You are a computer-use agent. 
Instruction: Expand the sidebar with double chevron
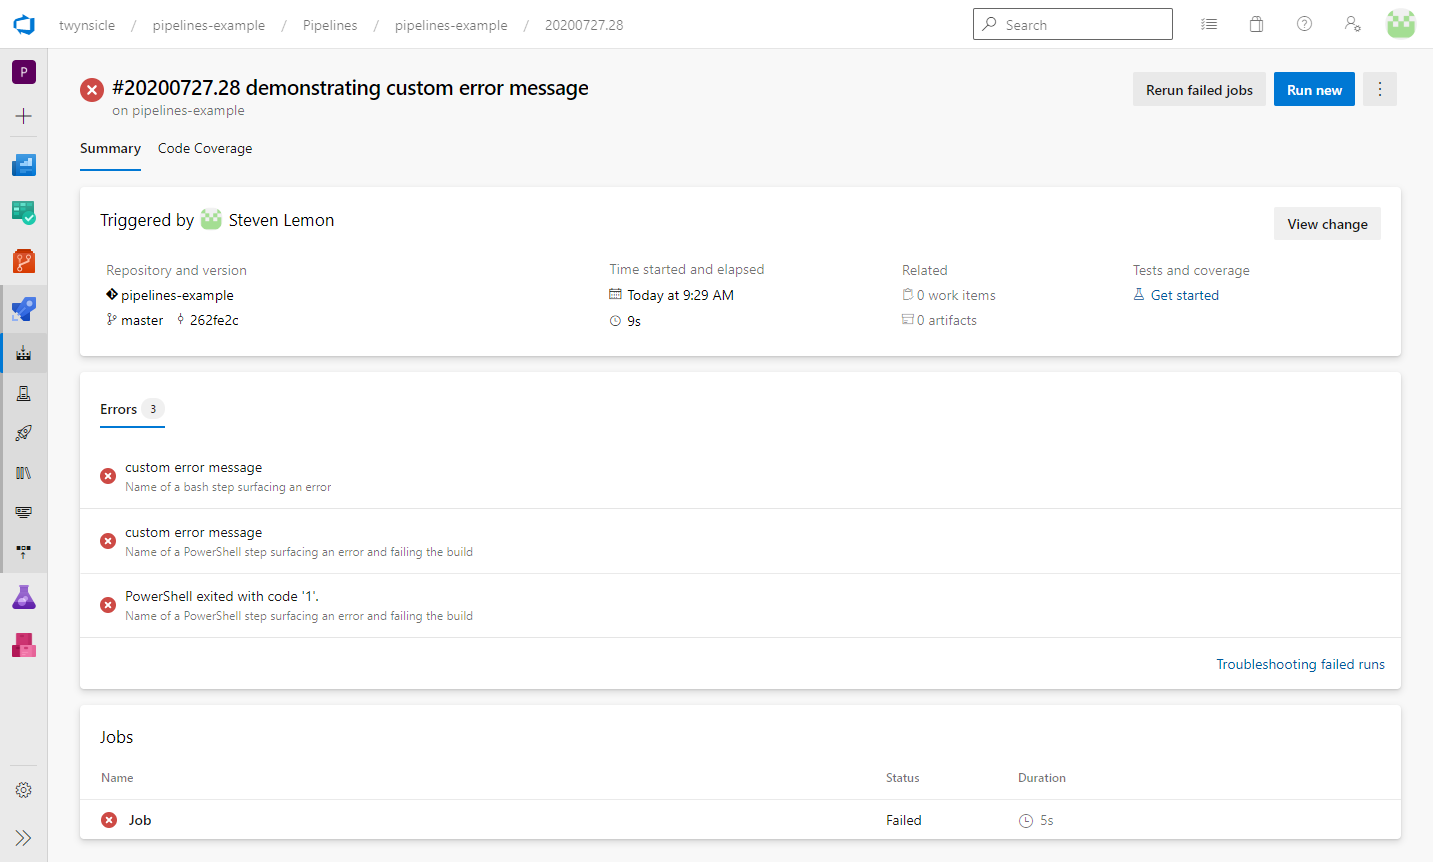click(24, 838)
